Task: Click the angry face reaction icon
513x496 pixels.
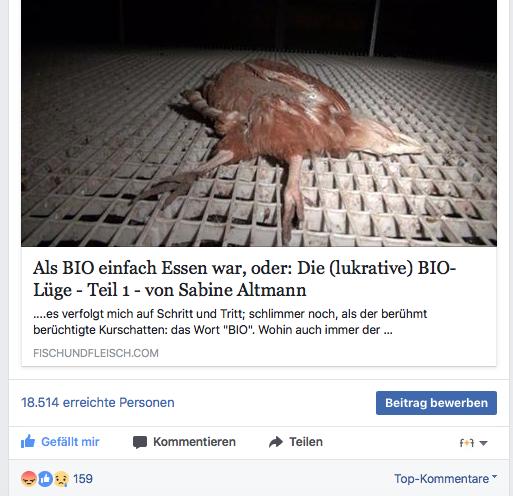Action: pos(29,479)
